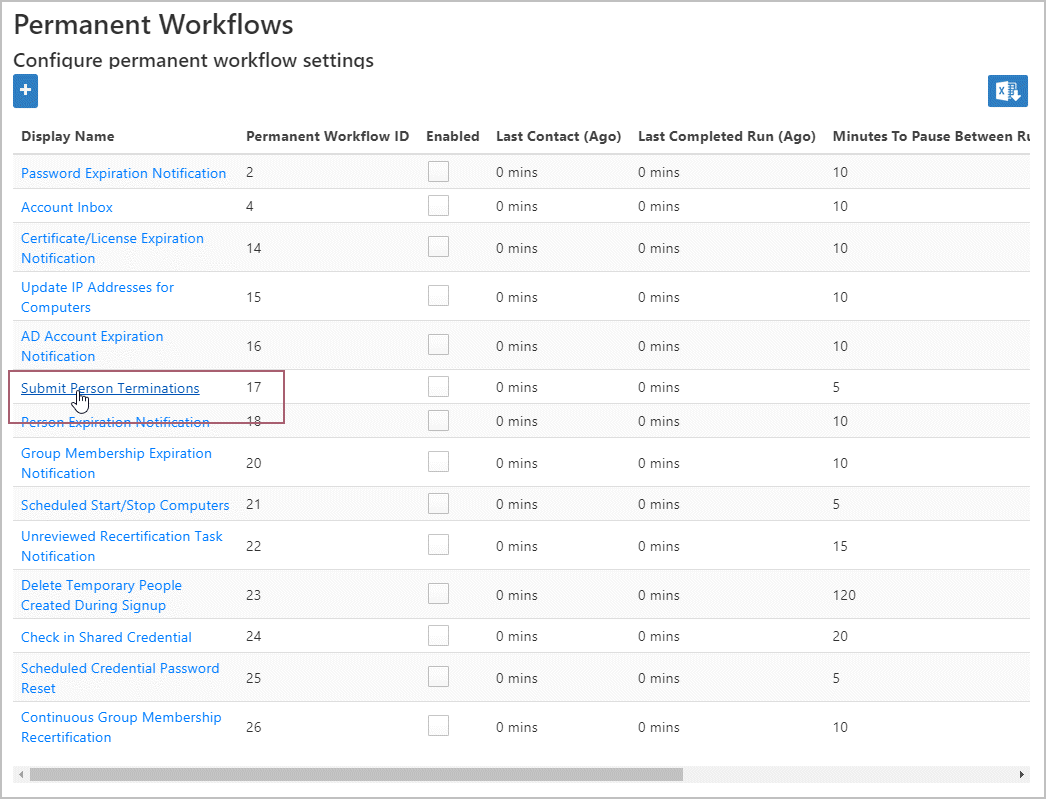Open Update IP Addresses for Computers
This screenshot has height=799, width=1046.
(x=97, y=297)
